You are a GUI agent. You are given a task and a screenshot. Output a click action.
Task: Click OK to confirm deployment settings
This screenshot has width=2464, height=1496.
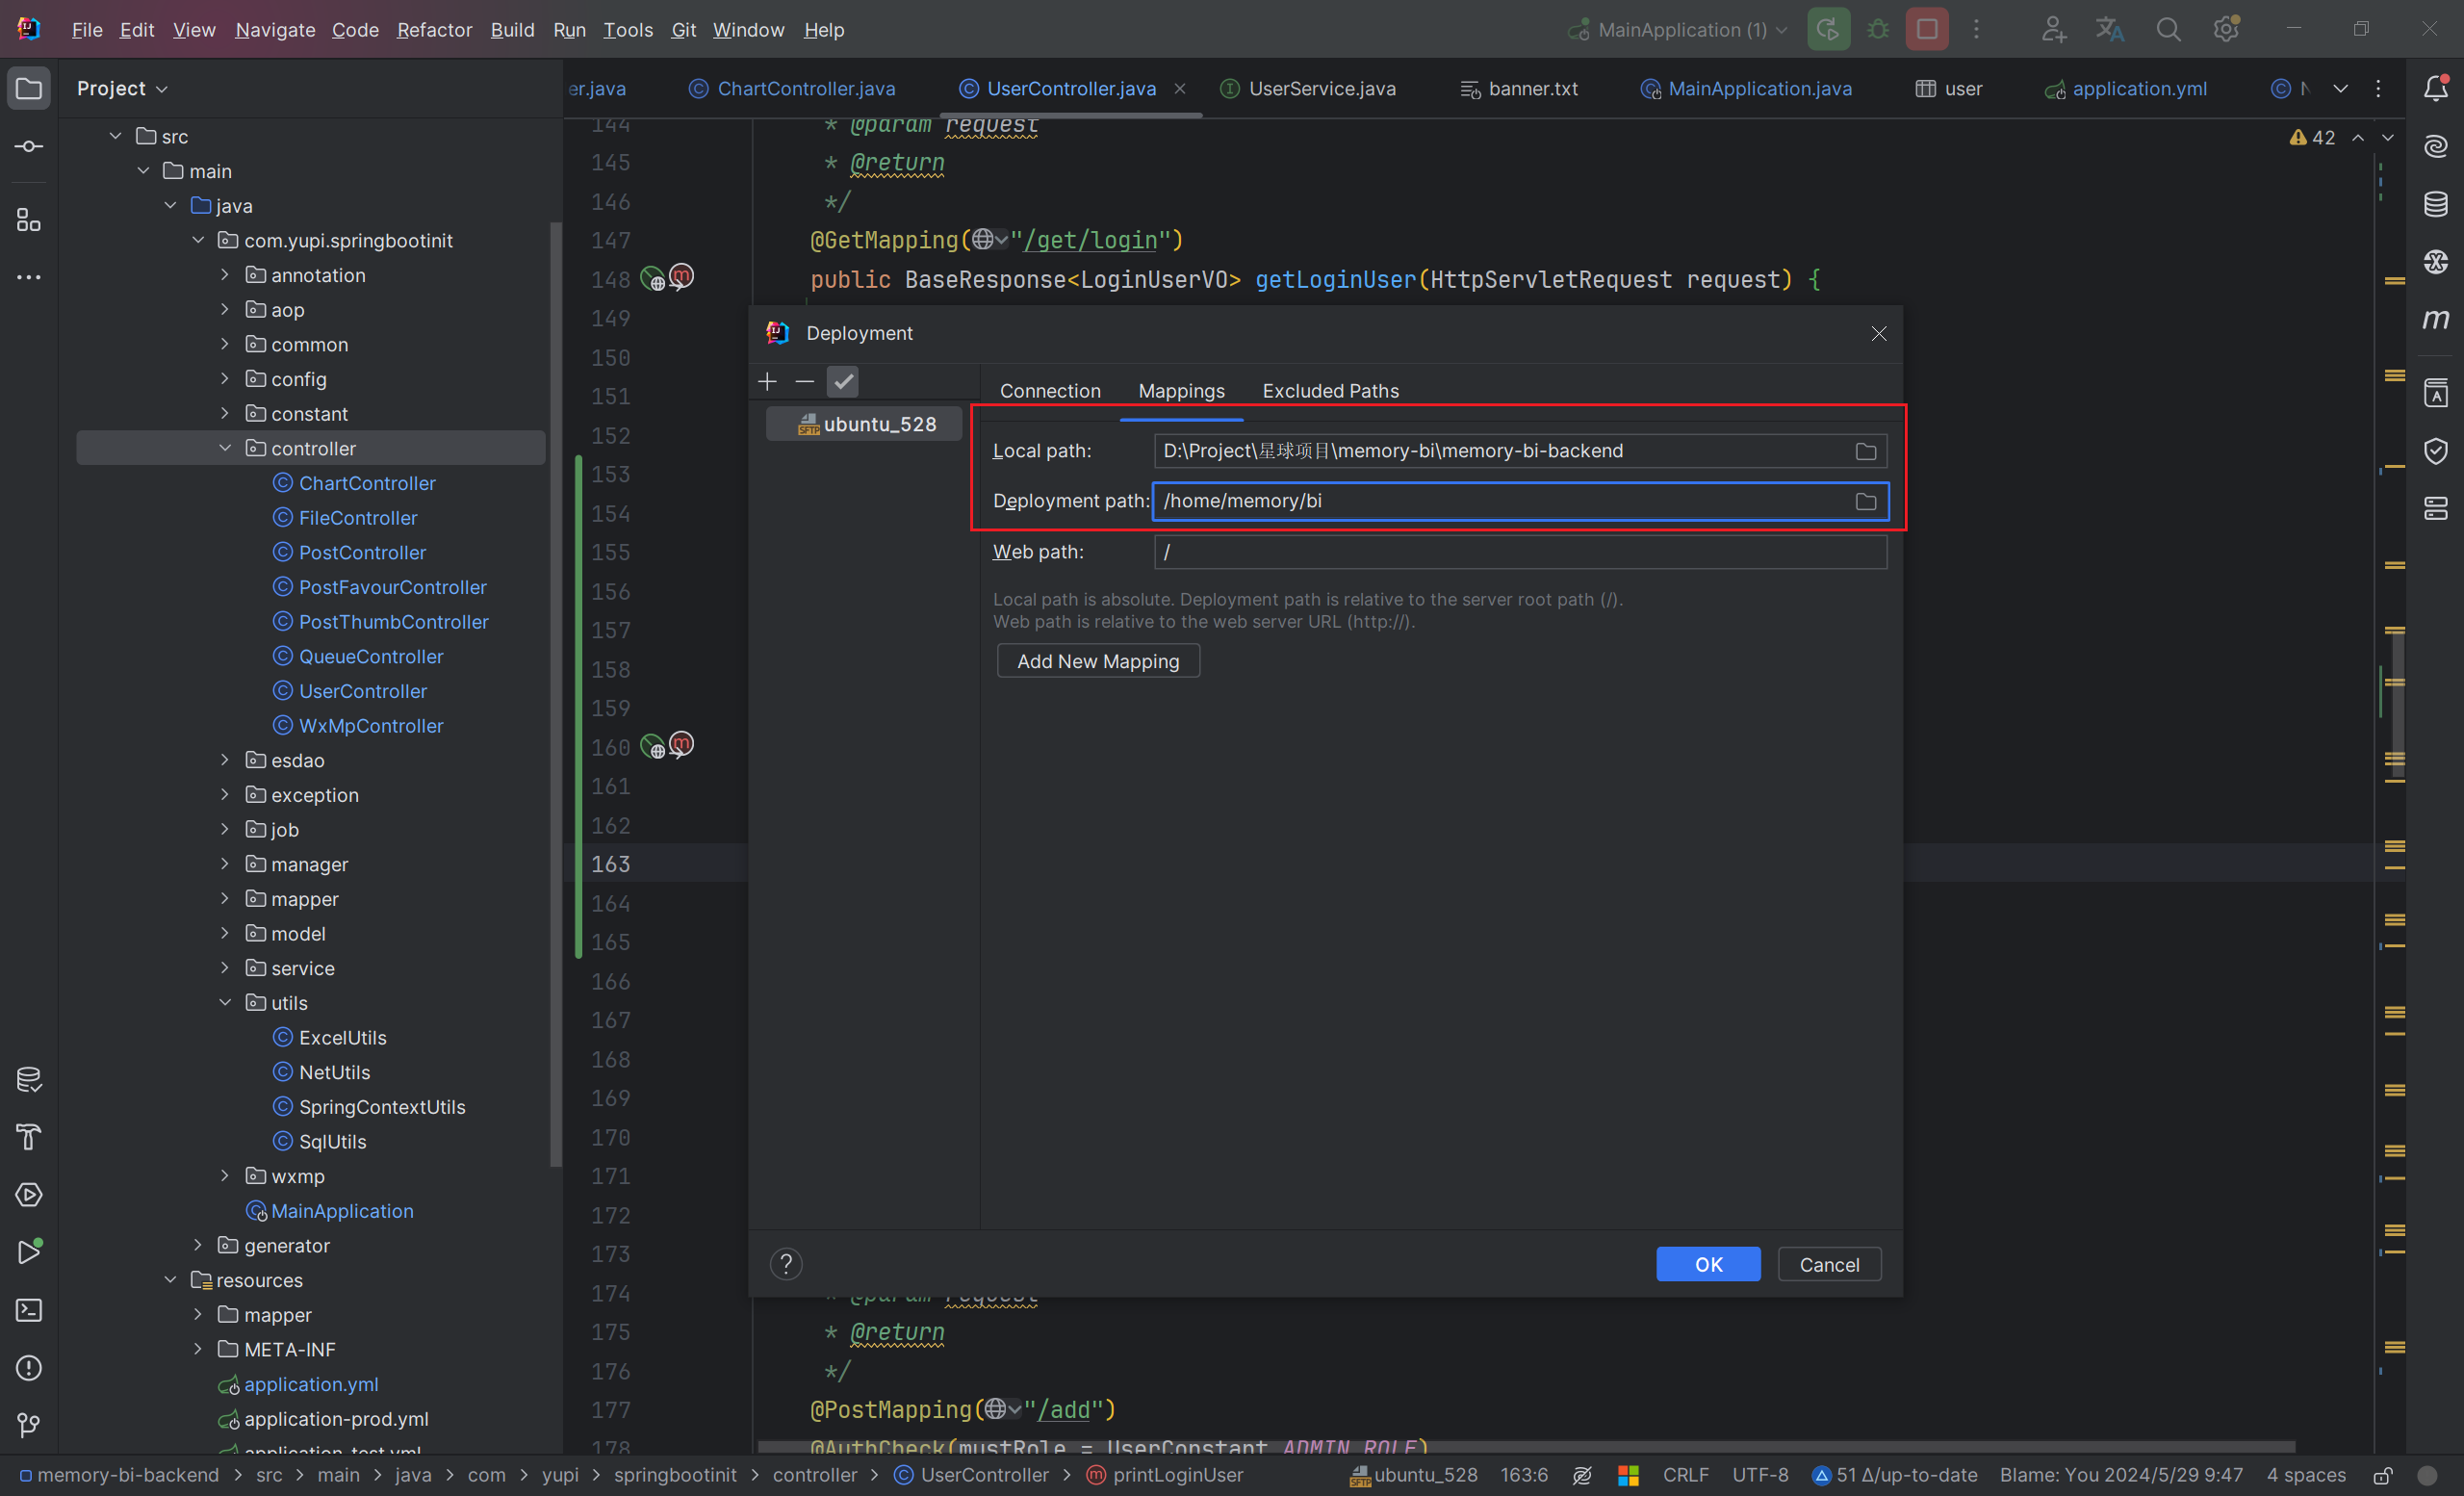[1707, 1264]
